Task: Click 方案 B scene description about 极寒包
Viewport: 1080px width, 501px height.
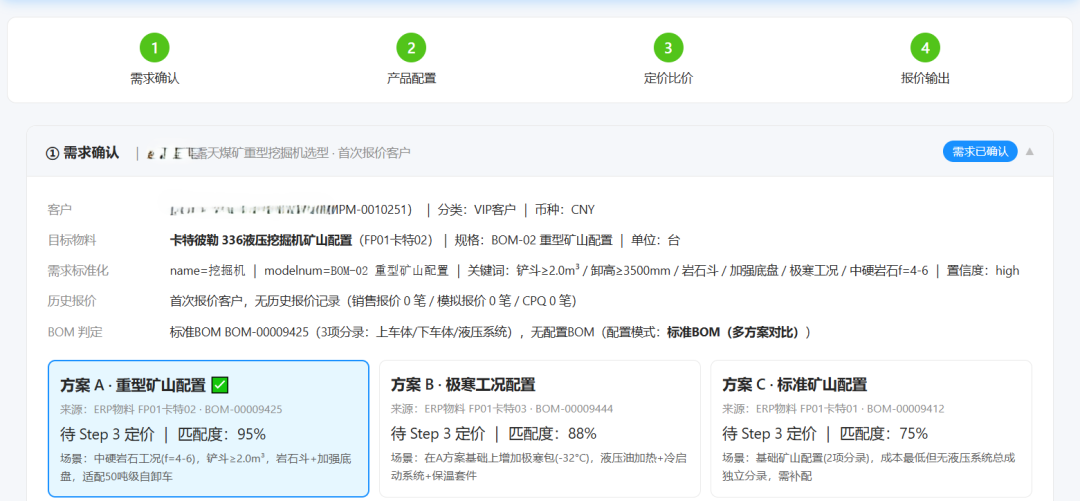Action: click(x=540, y=466)
